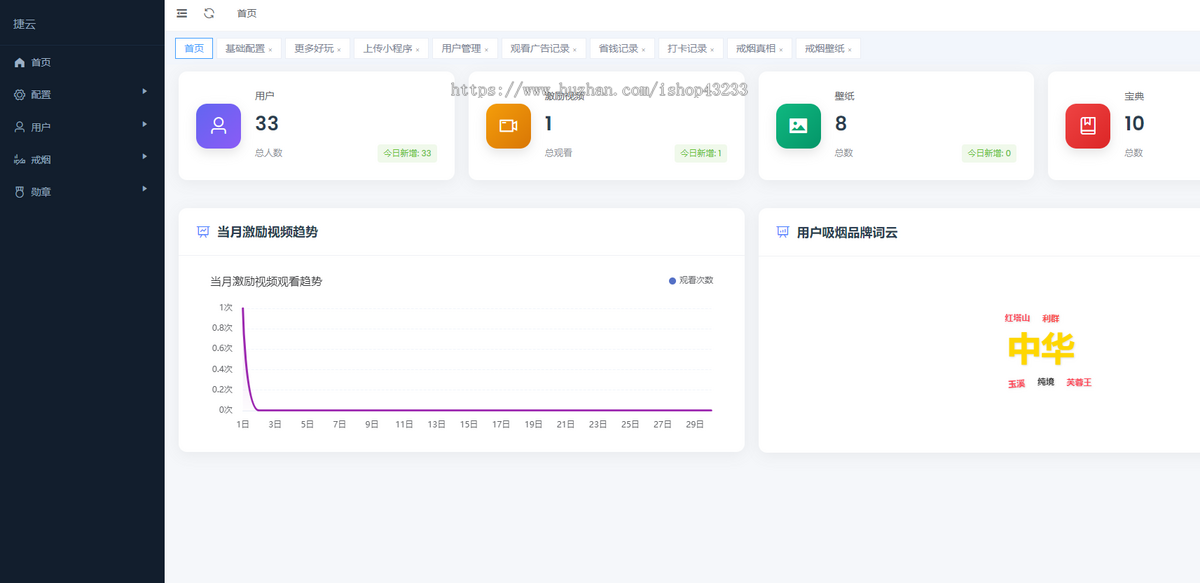The height and width of the screenshot is (583, 1200).
Task: Click the 戒烟 icon in sidebar
Action: click(x=19, y=159)
